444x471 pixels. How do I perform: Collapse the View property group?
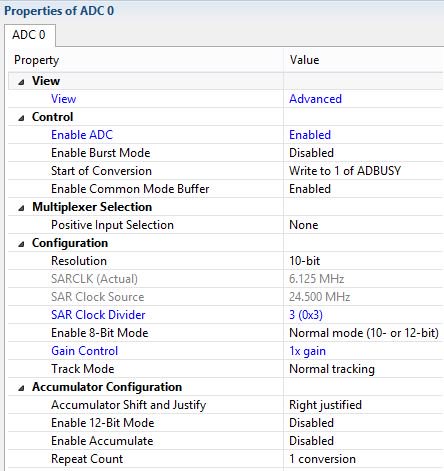pos(21,82)
